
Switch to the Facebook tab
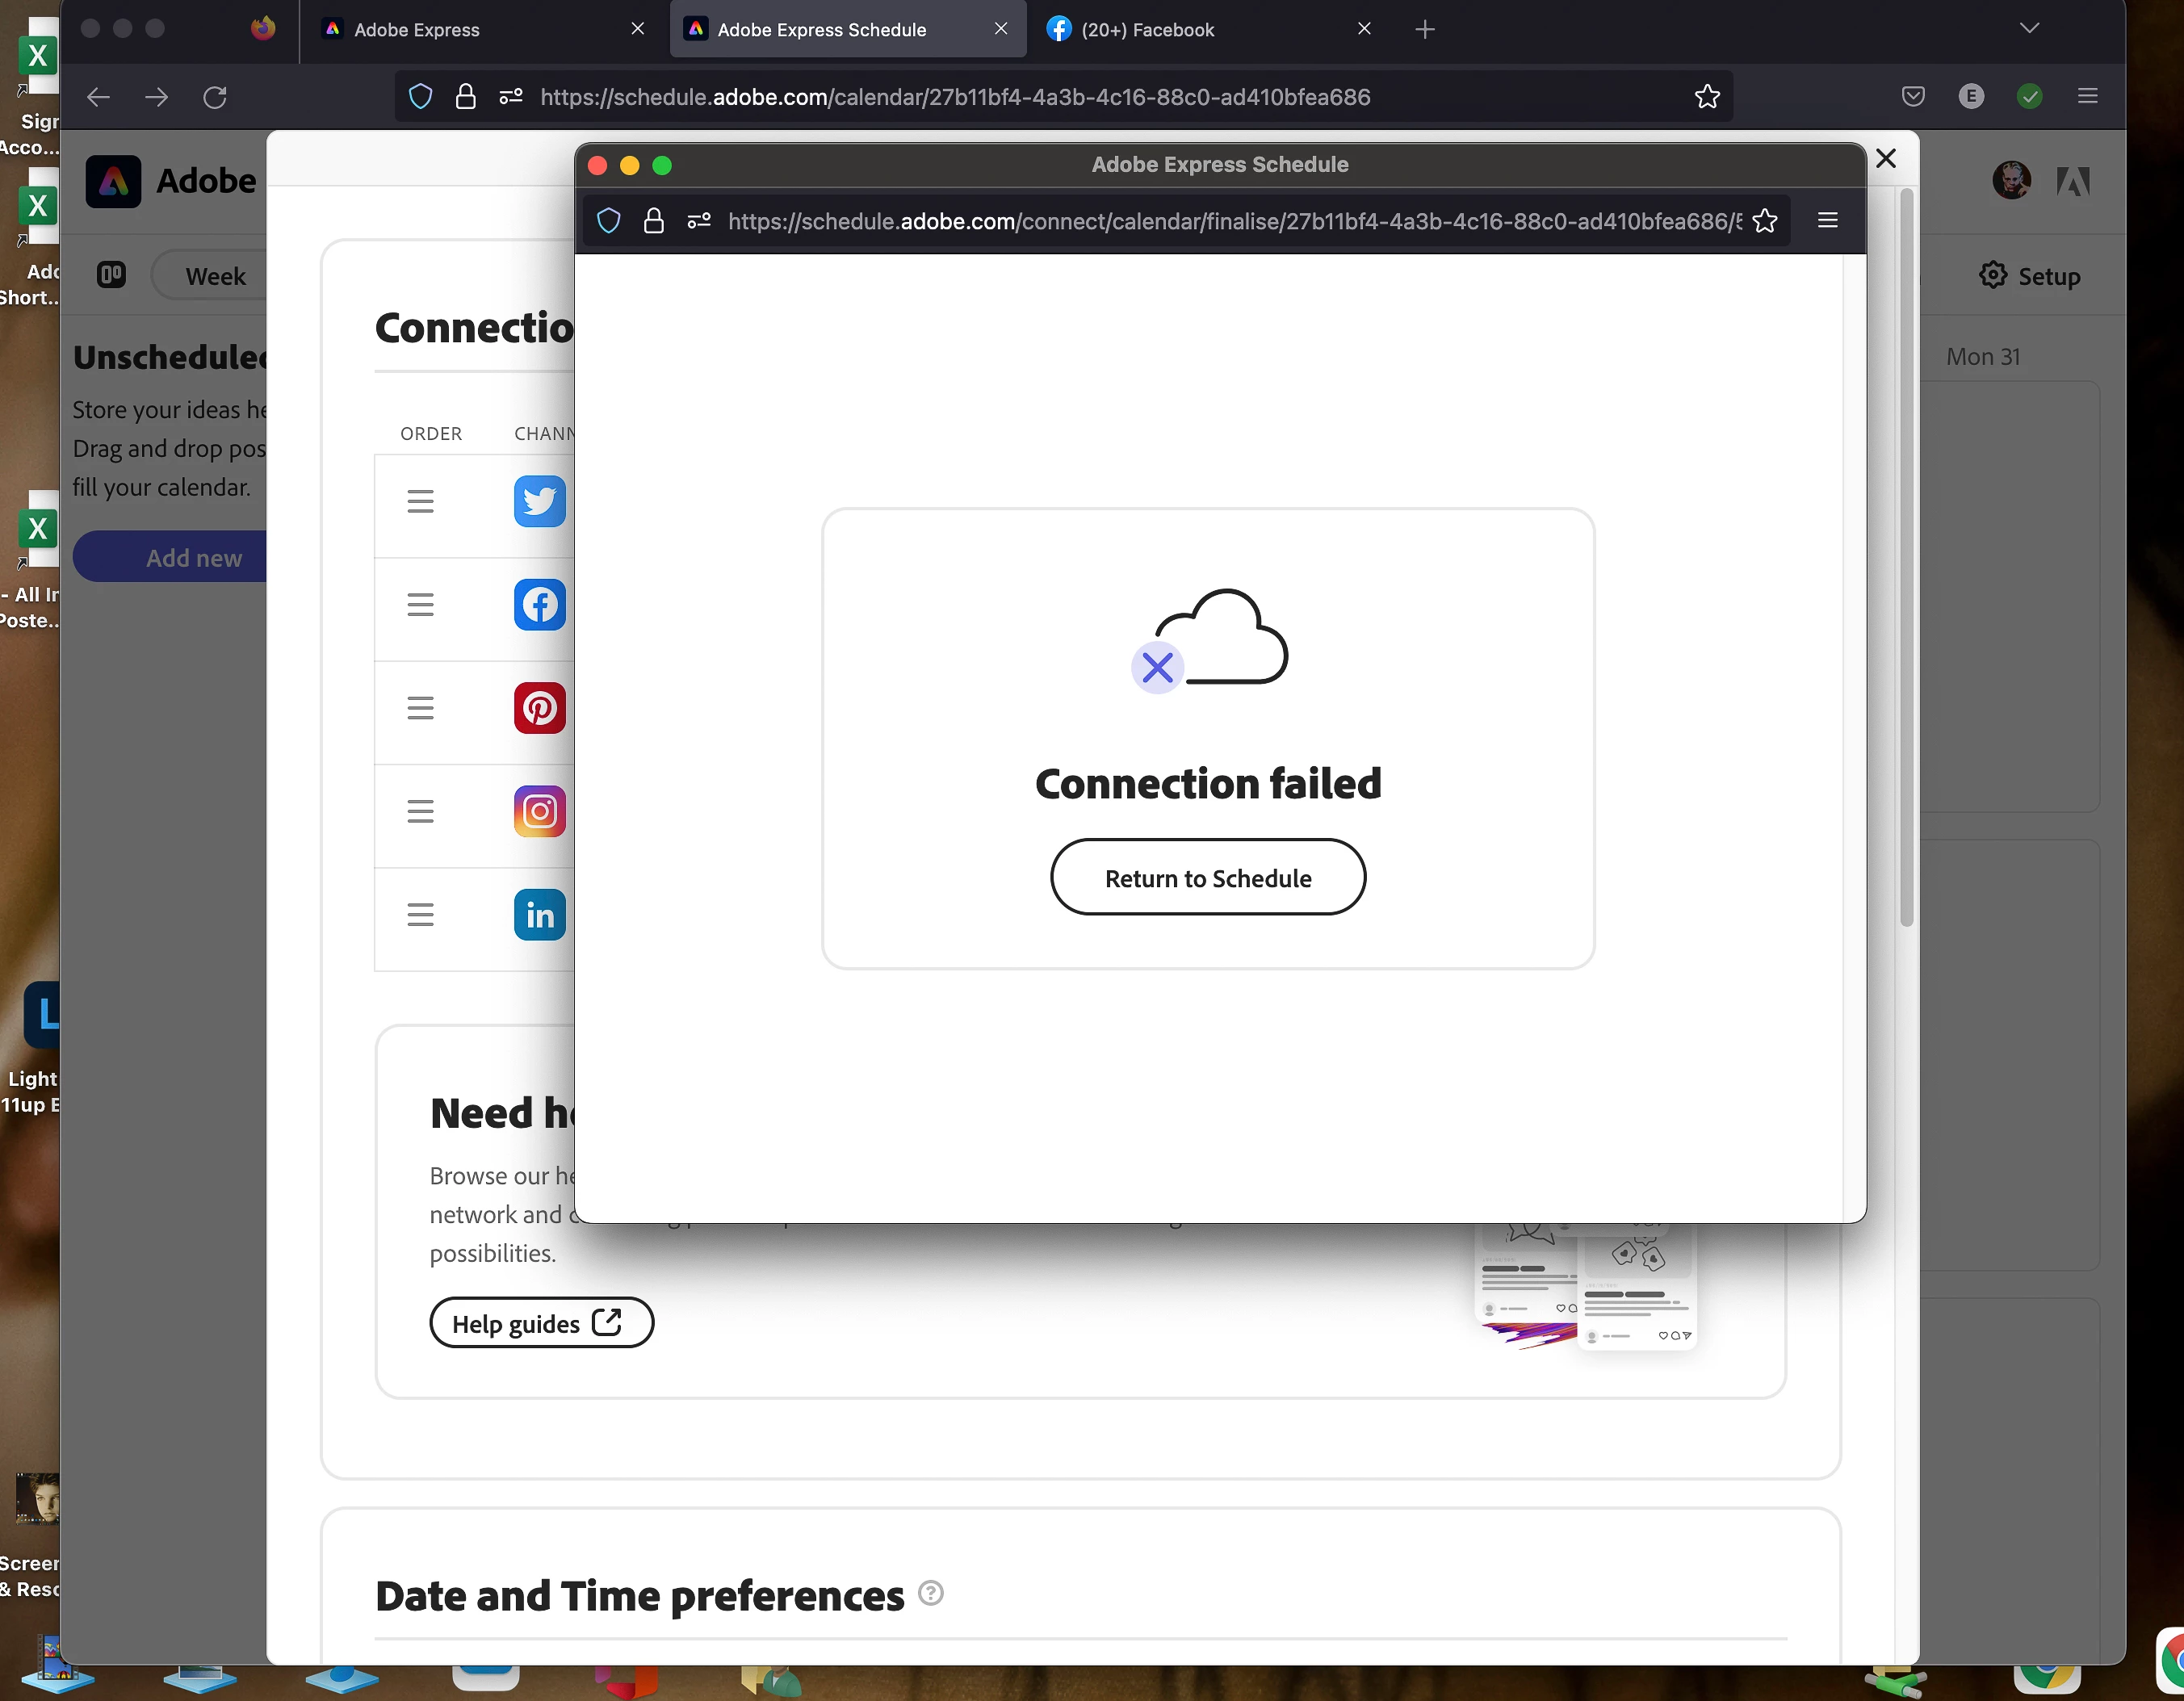coord(1147,30)
